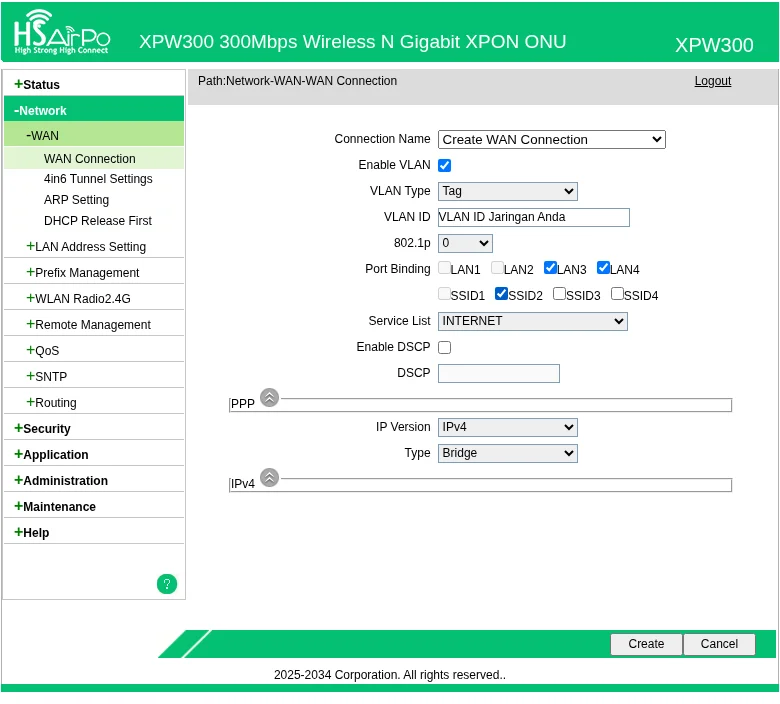The height and width of the screenshot is (704, 780).
Task: Open the IP Version dropdown
Action: click(x=507, y=427)
